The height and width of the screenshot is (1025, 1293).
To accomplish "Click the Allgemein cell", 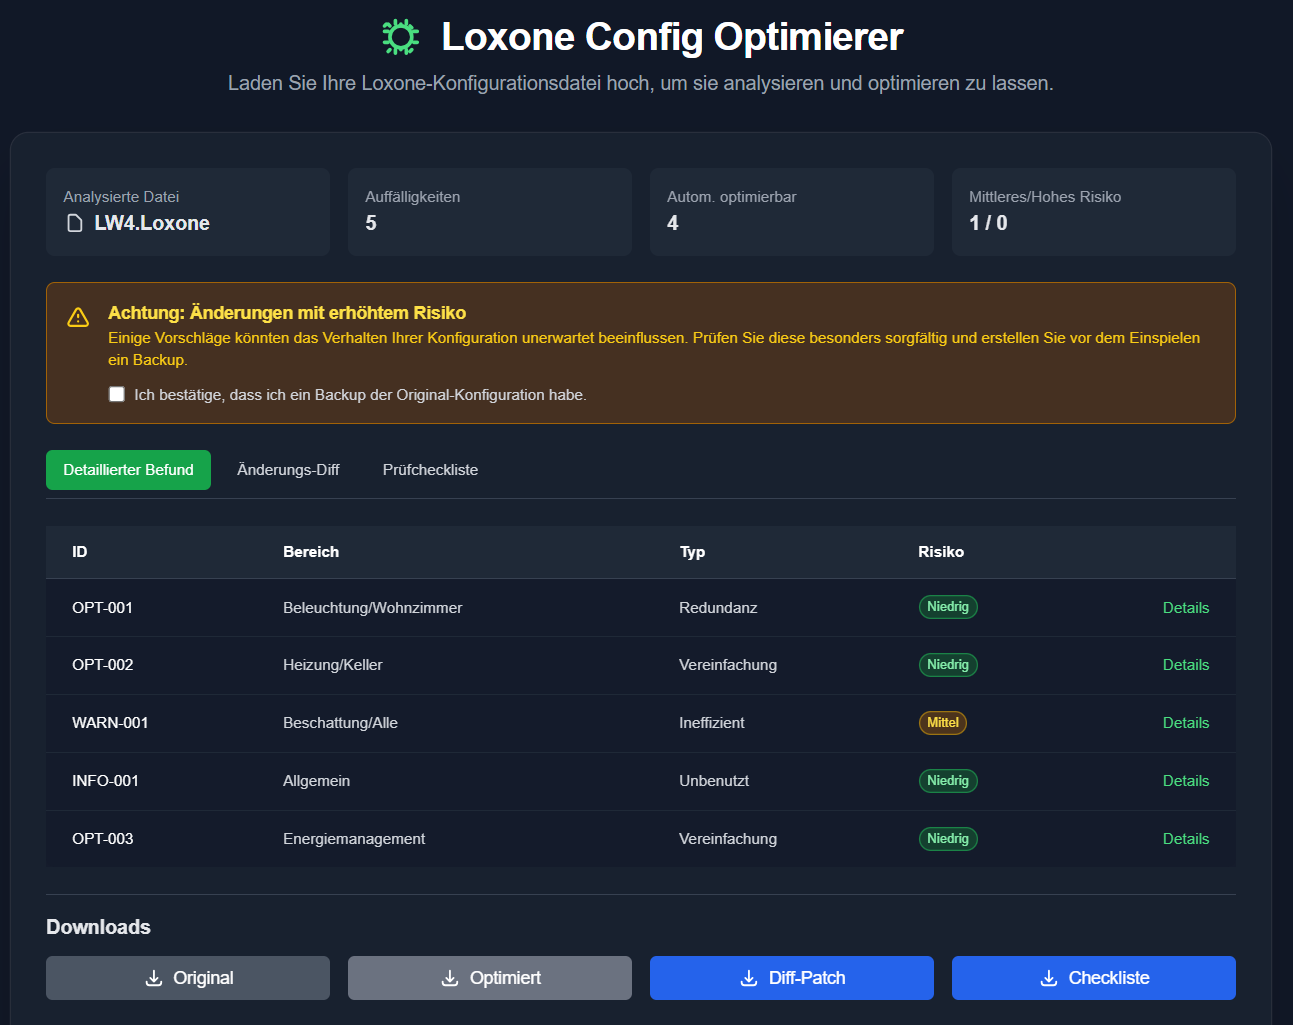I will pos(316,781).
